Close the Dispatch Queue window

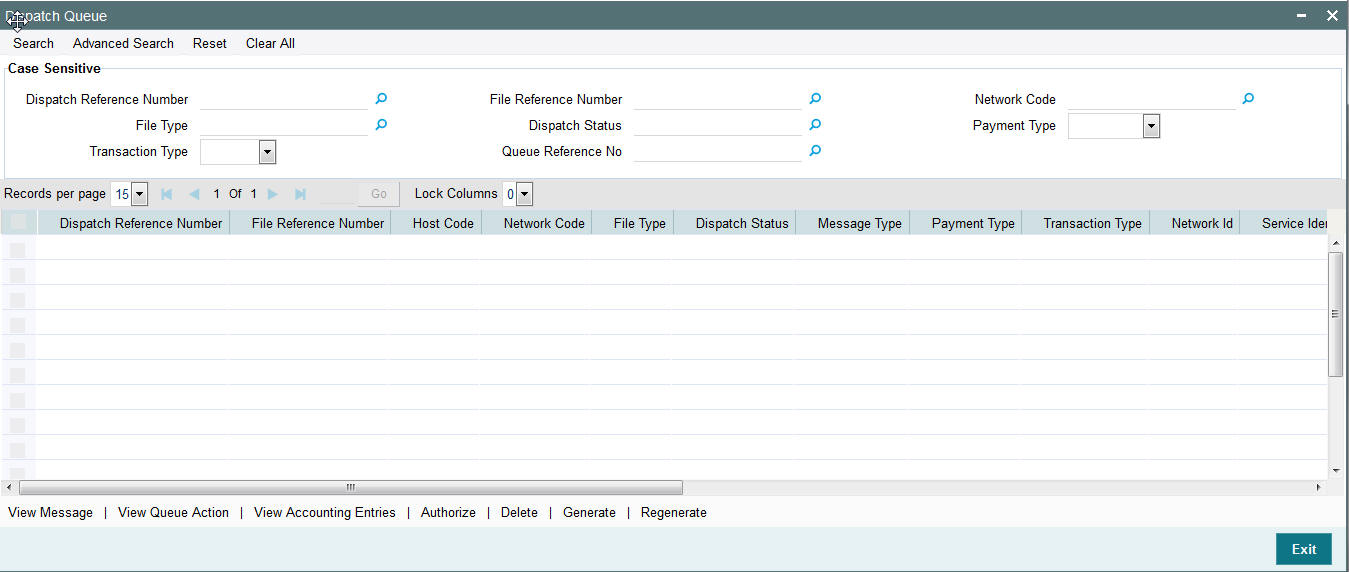point(1332,15)
